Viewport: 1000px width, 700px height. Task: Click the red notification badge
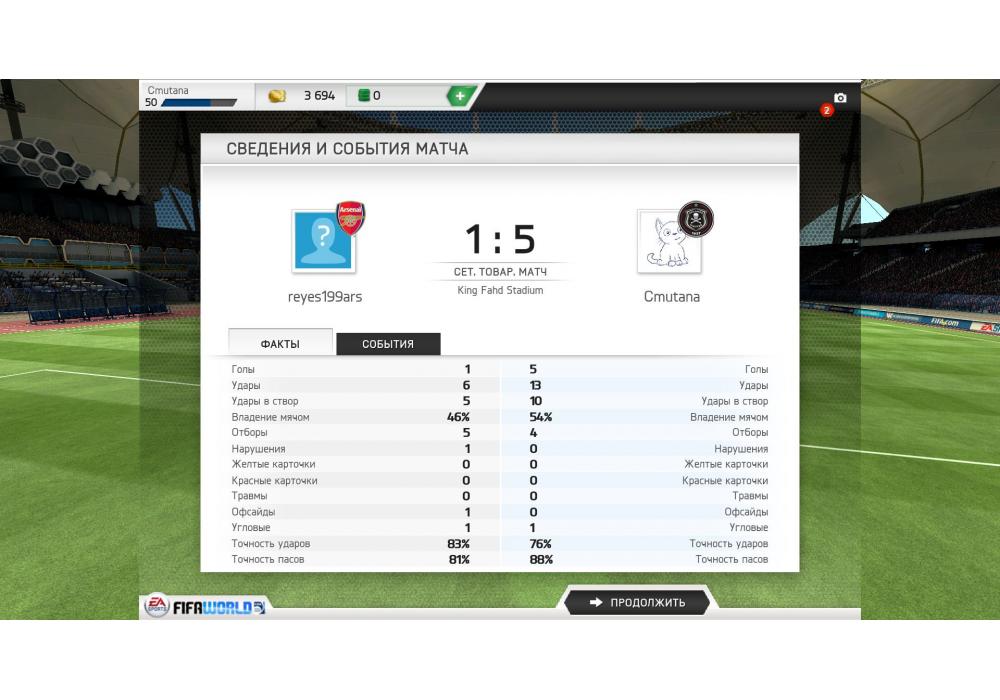[827, 110]
